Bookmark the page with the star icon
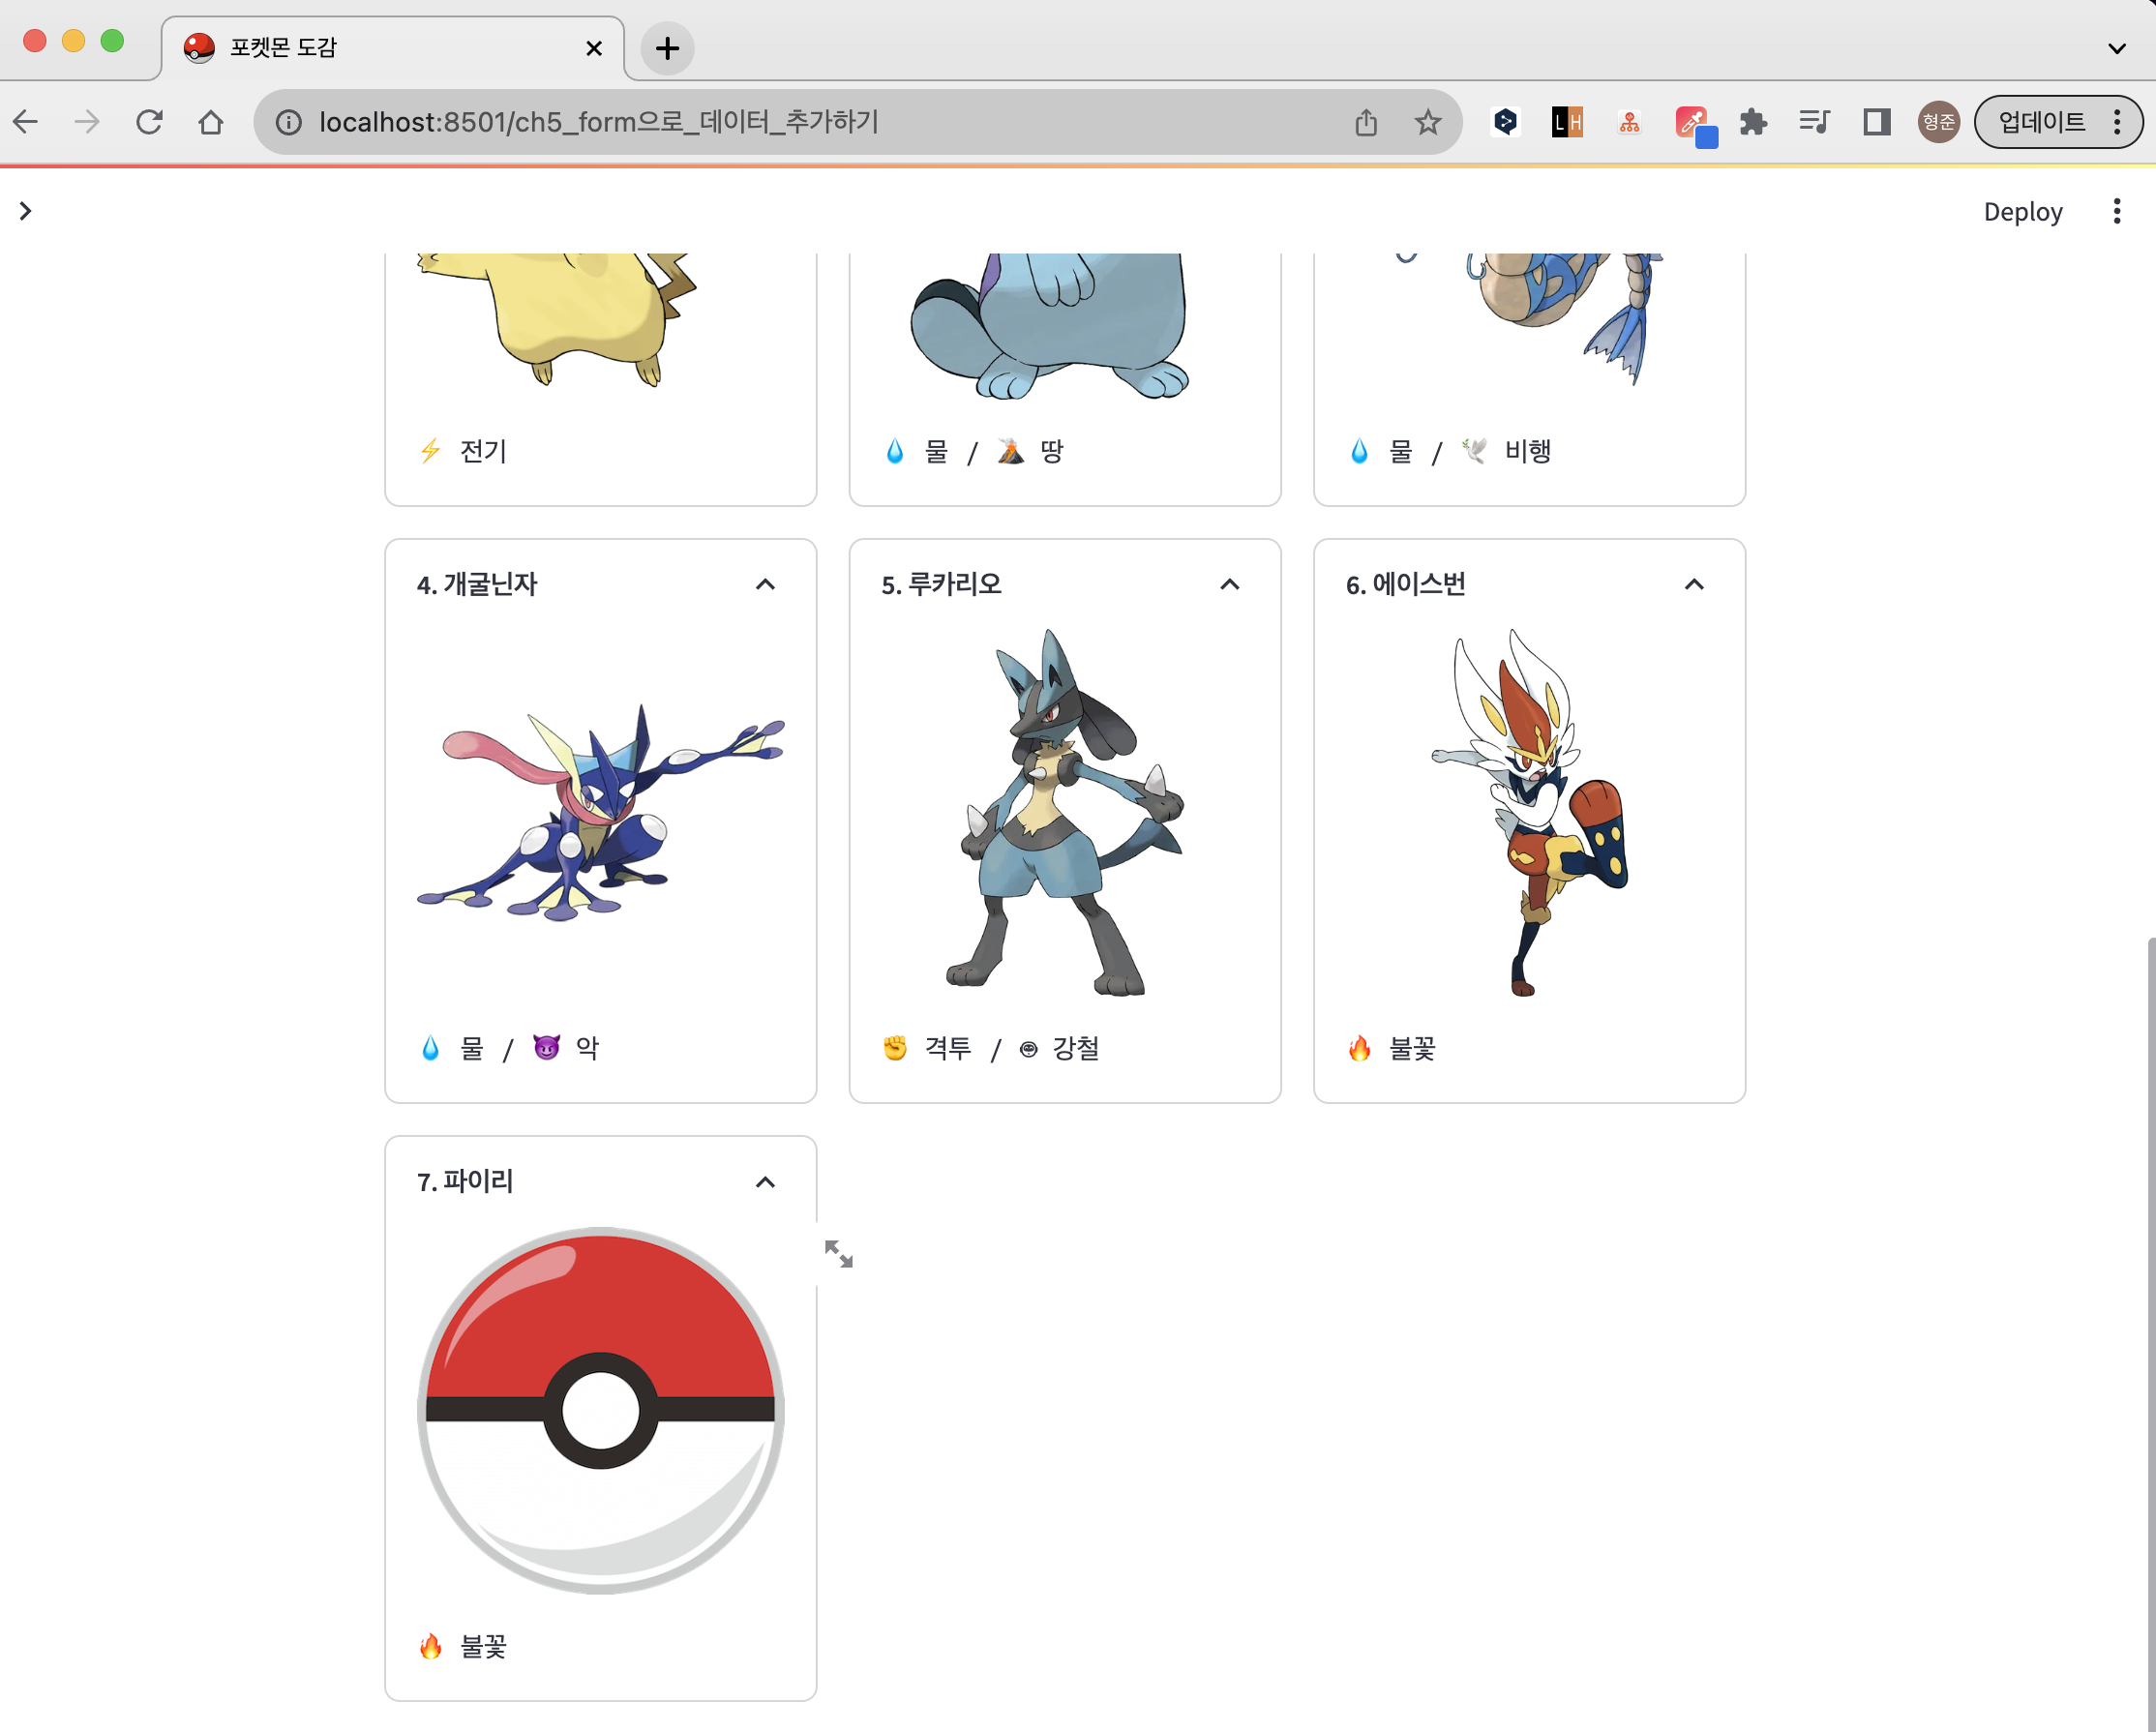The image size is (2156, 1732). (1427, 122)
